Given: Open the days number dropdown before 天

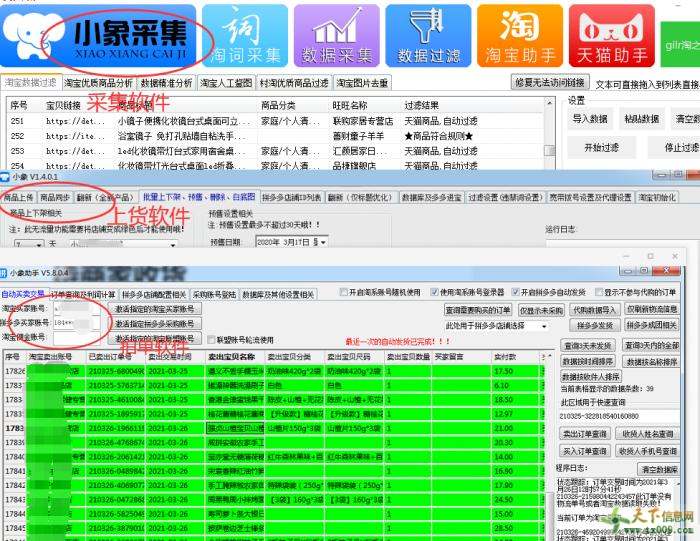Looking at the screenshot, I should pyautogui.click(x=39, y=245).
